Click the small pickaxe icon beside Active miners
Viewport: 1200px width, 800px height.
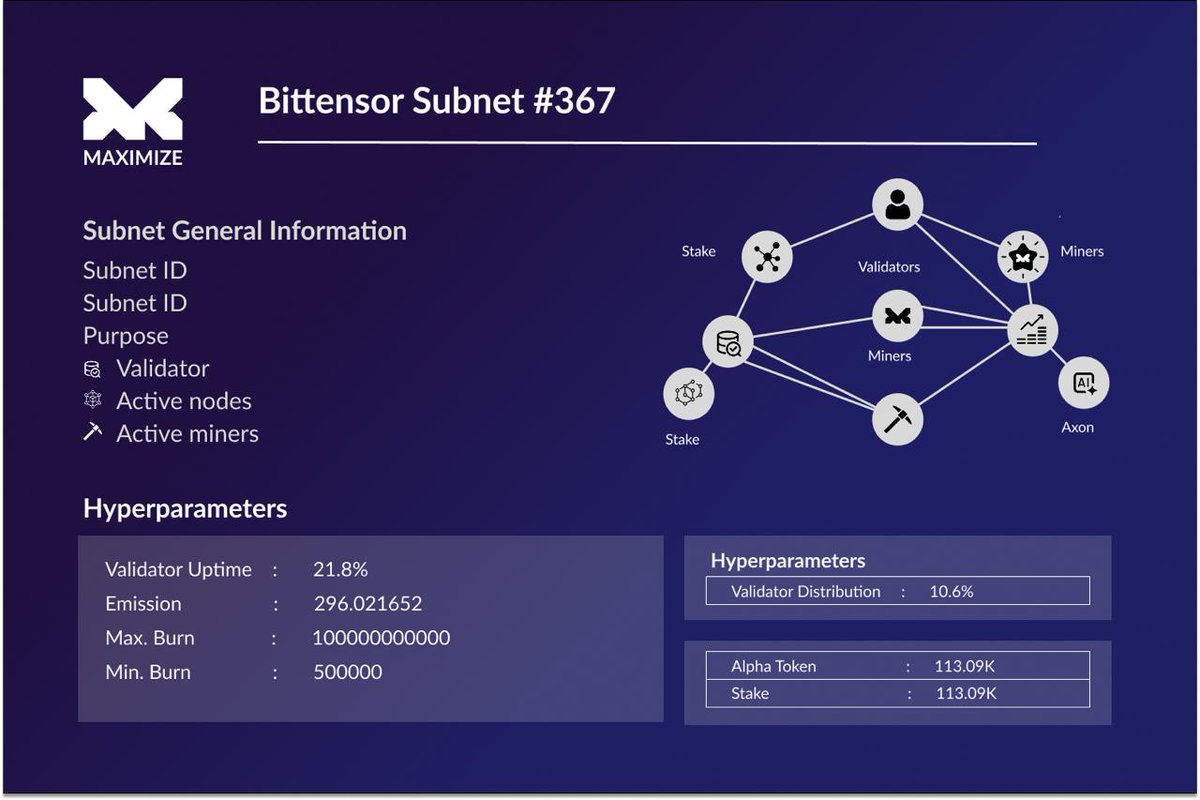92,433
